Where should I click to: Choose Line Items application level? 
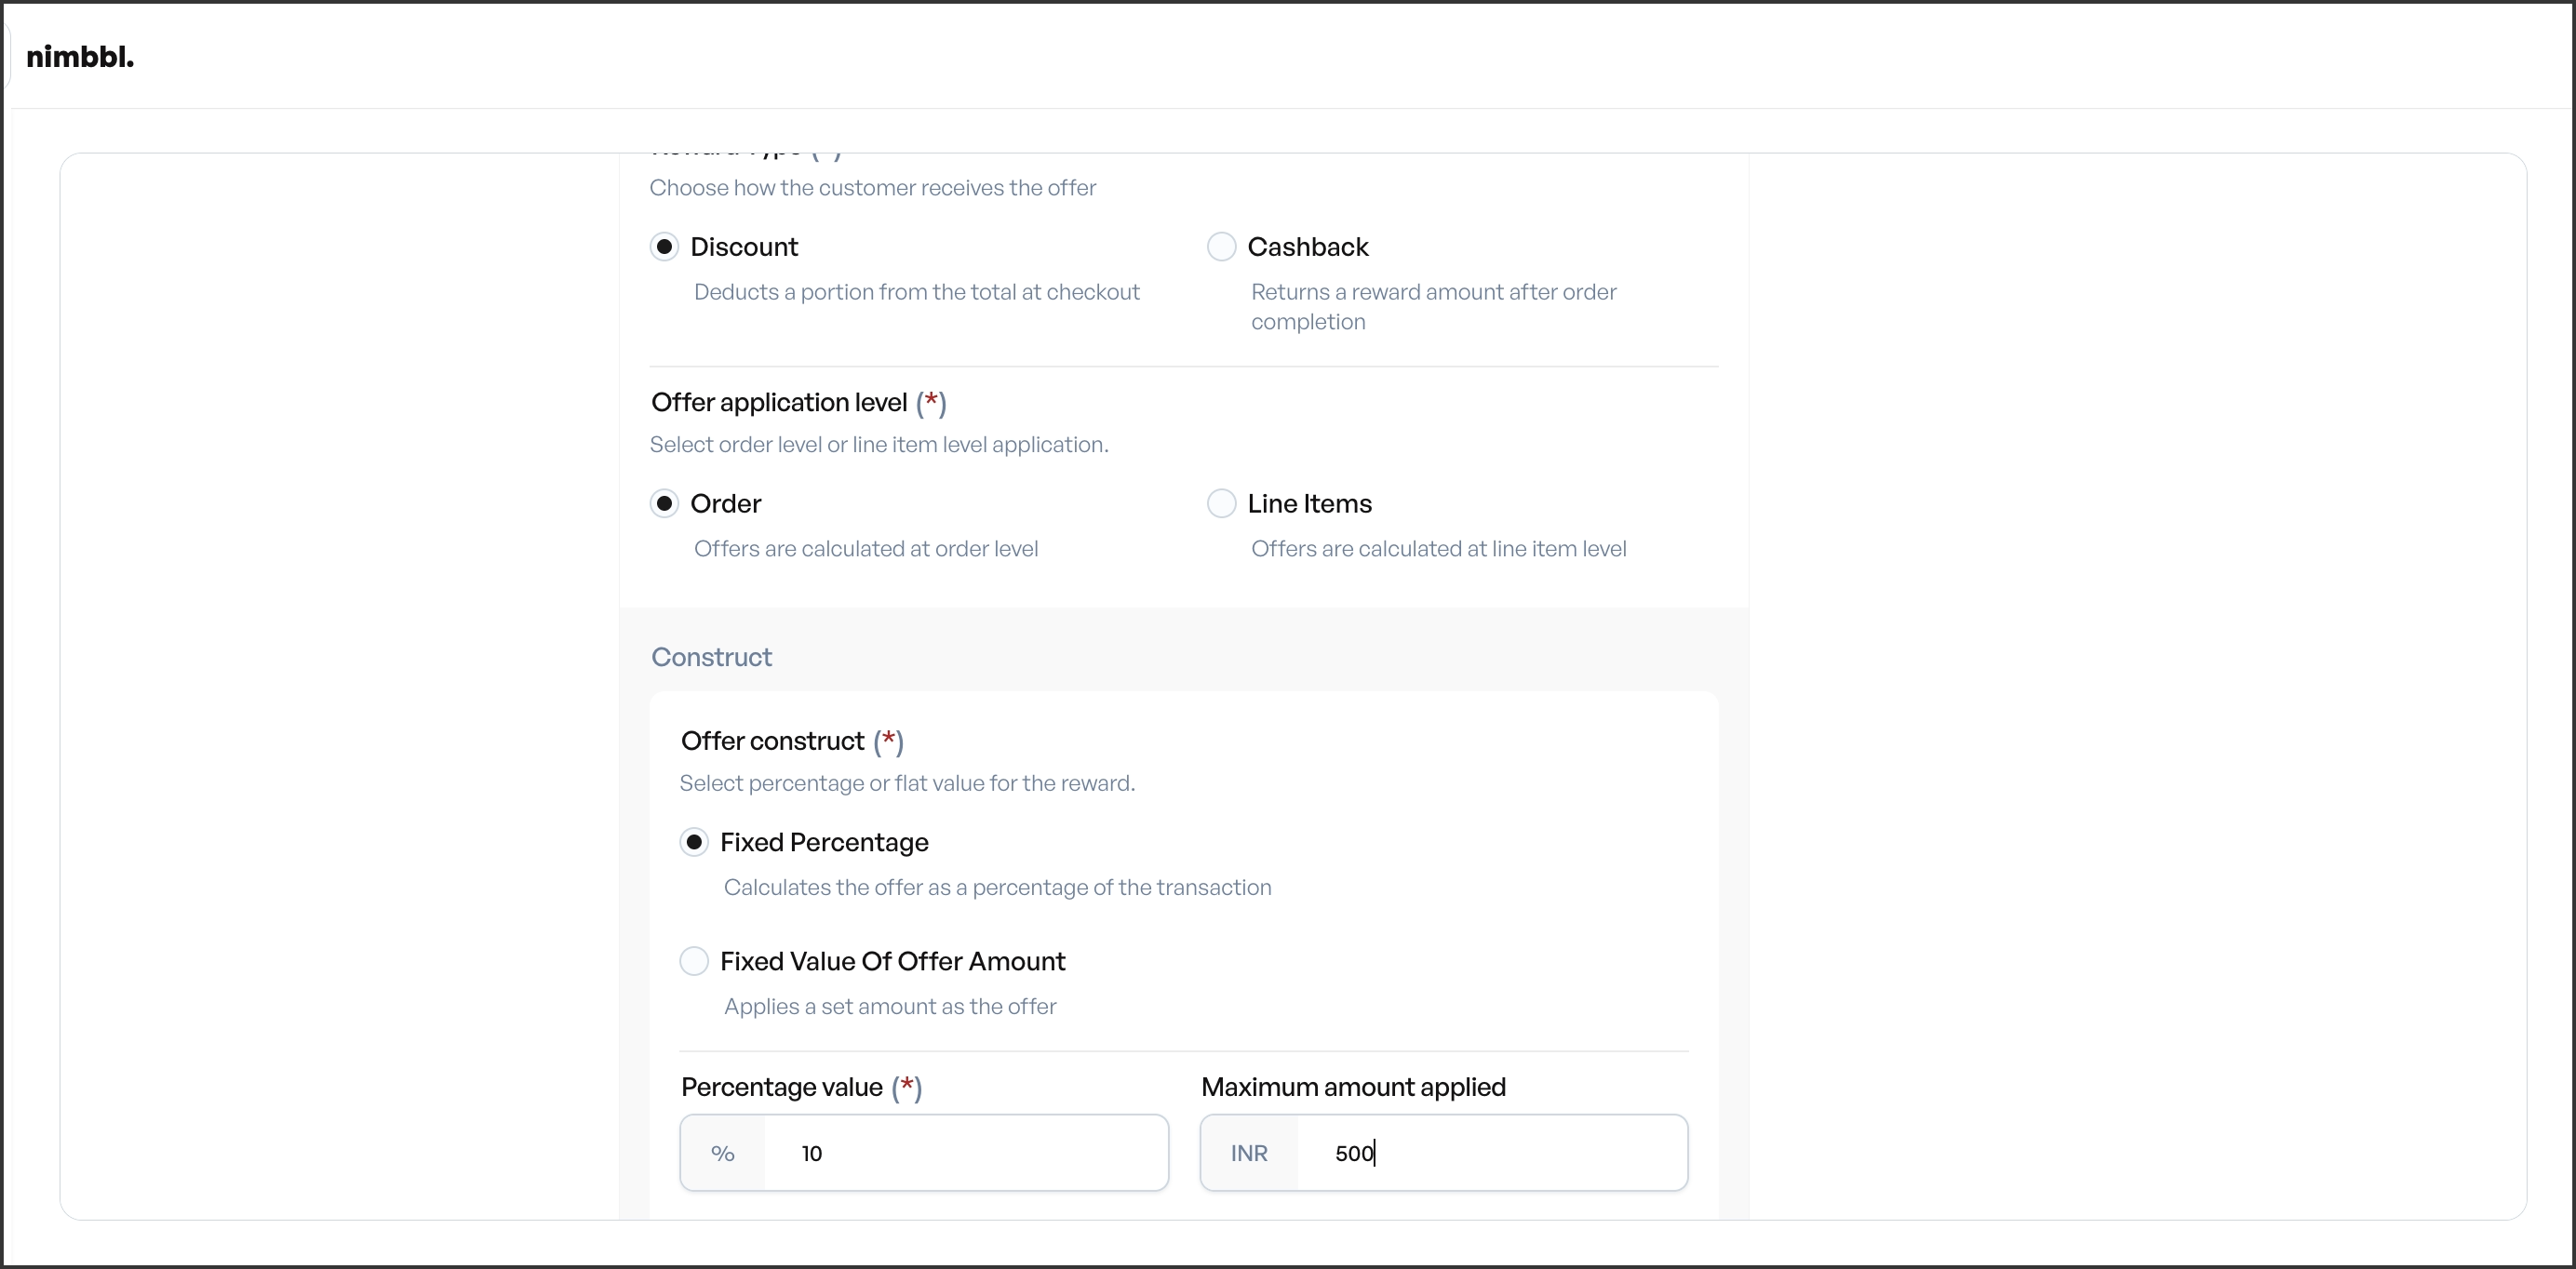tap(1221, 503)
